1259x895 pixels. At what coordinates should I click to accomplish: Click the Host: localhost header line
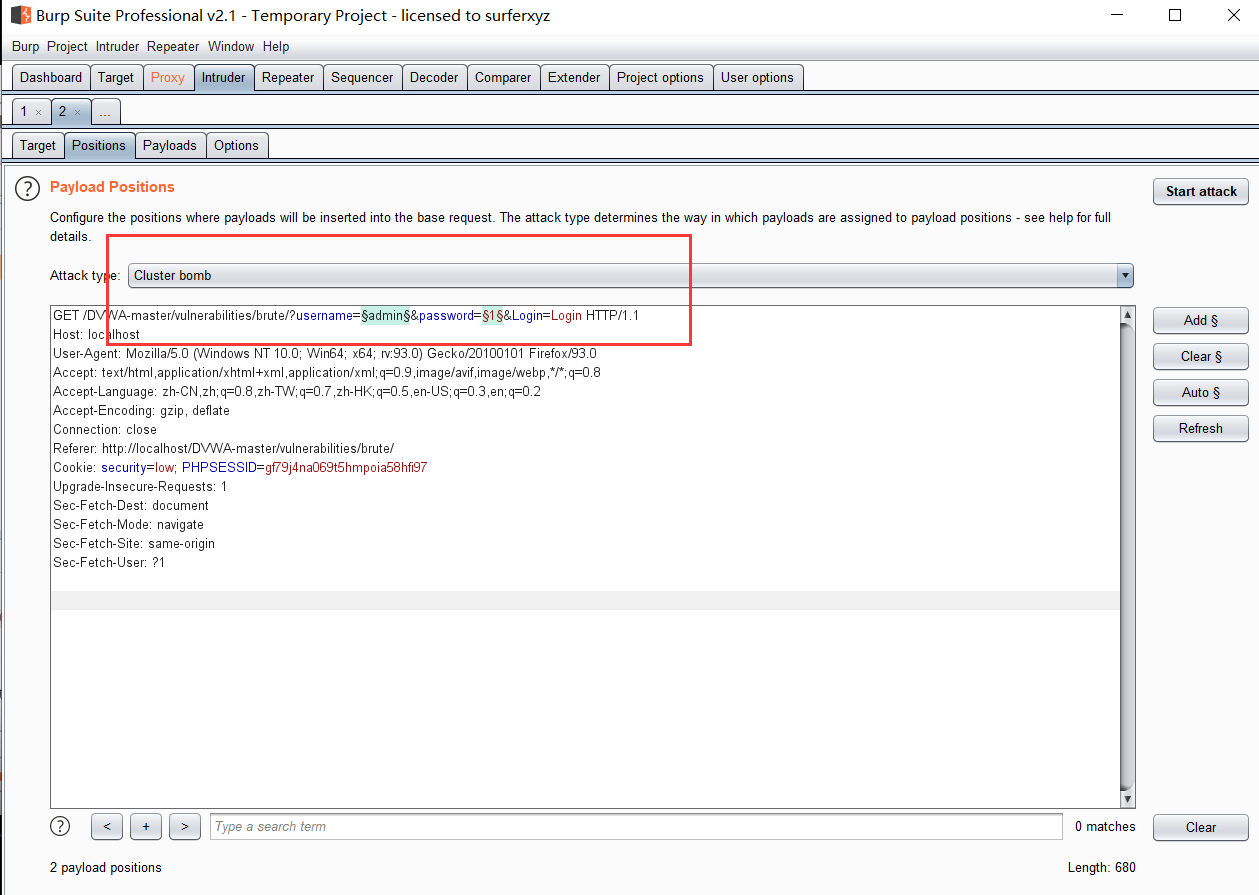(96, 335)
